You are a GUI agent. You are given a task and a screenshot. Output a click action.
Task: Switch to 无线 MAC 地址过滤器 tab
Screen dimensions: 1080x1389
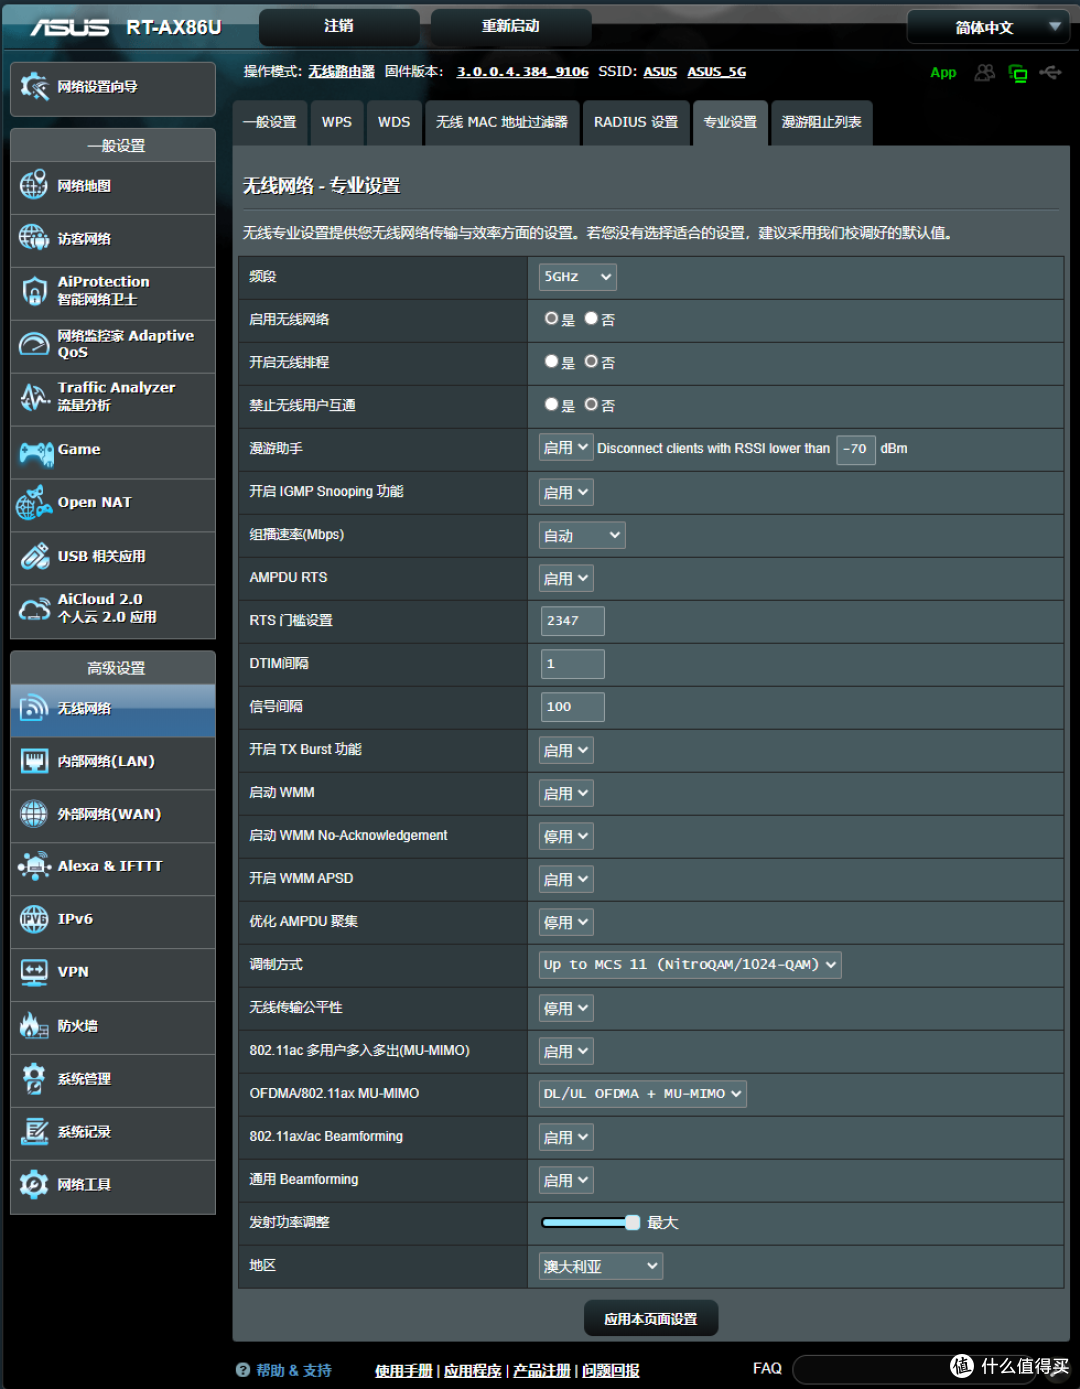(x=502, y=122)
